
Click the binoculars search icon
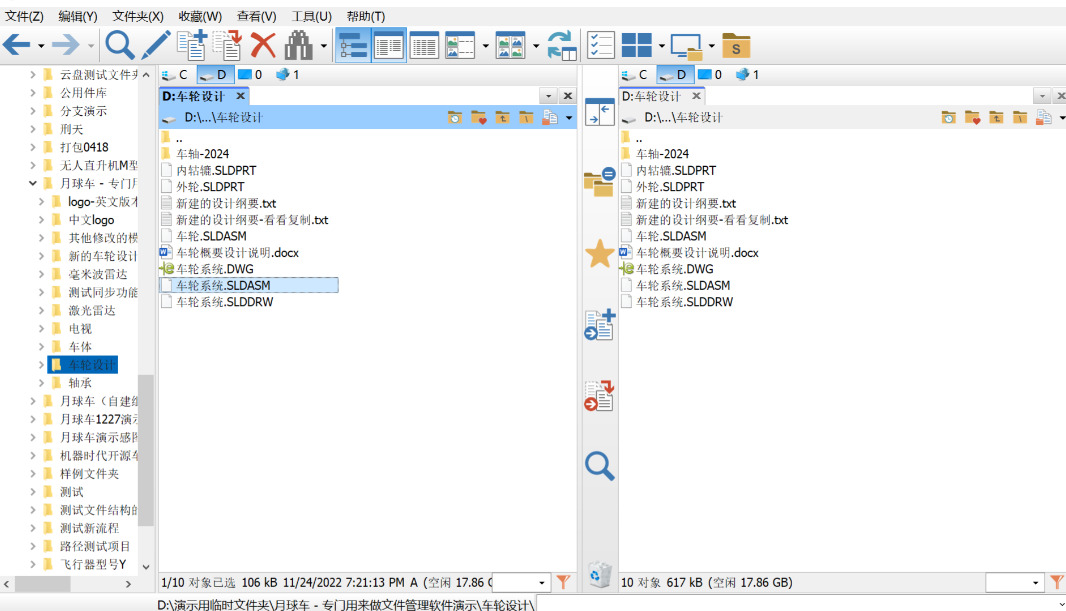point(298,46)
